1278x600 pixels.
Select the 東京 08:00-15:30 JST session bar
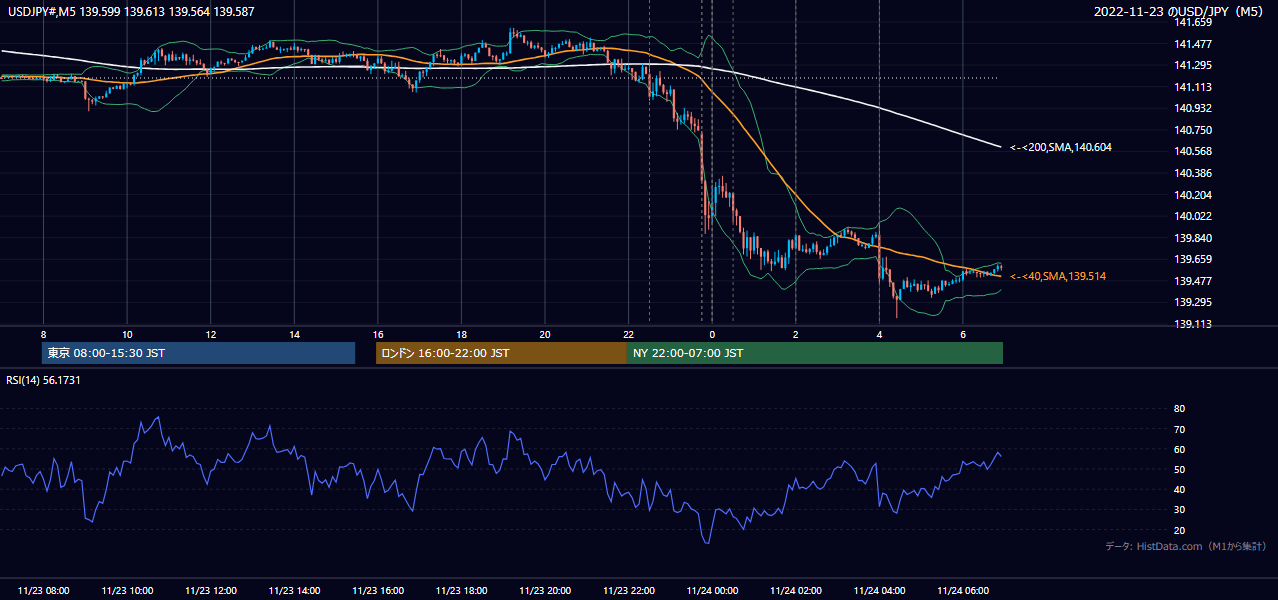tap(199, 353)
